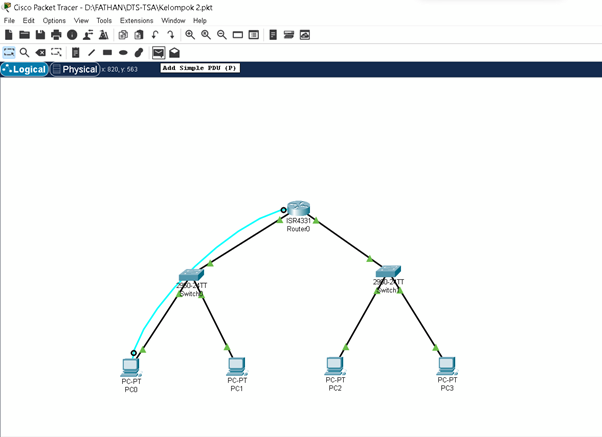The height and width of the screenshot is (437, 602).
Task: Select the Draw Ellipse tool
Action: (123, 53)
